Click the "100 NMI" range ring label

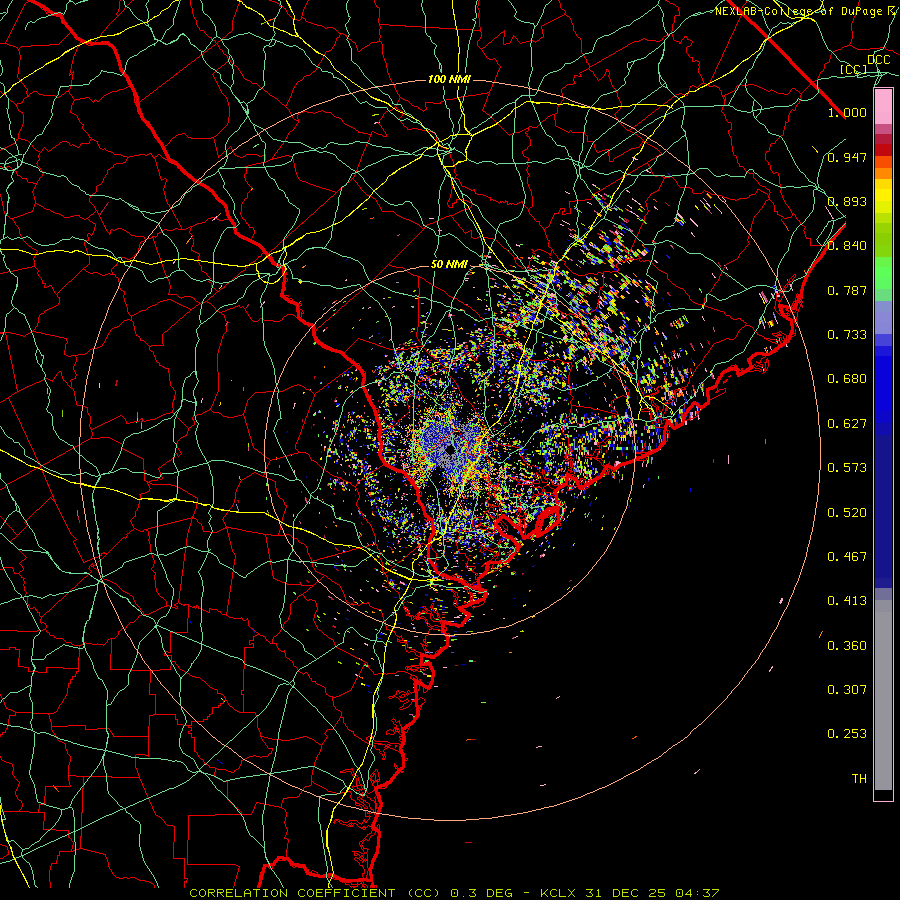pyautogui.click(x=449, y=79)
